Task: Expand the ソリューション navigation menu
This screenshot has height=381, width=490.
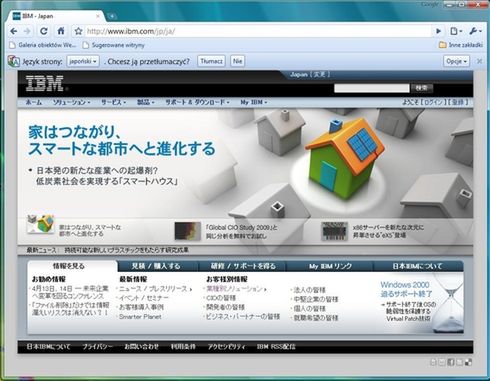Action: (71, 102)
